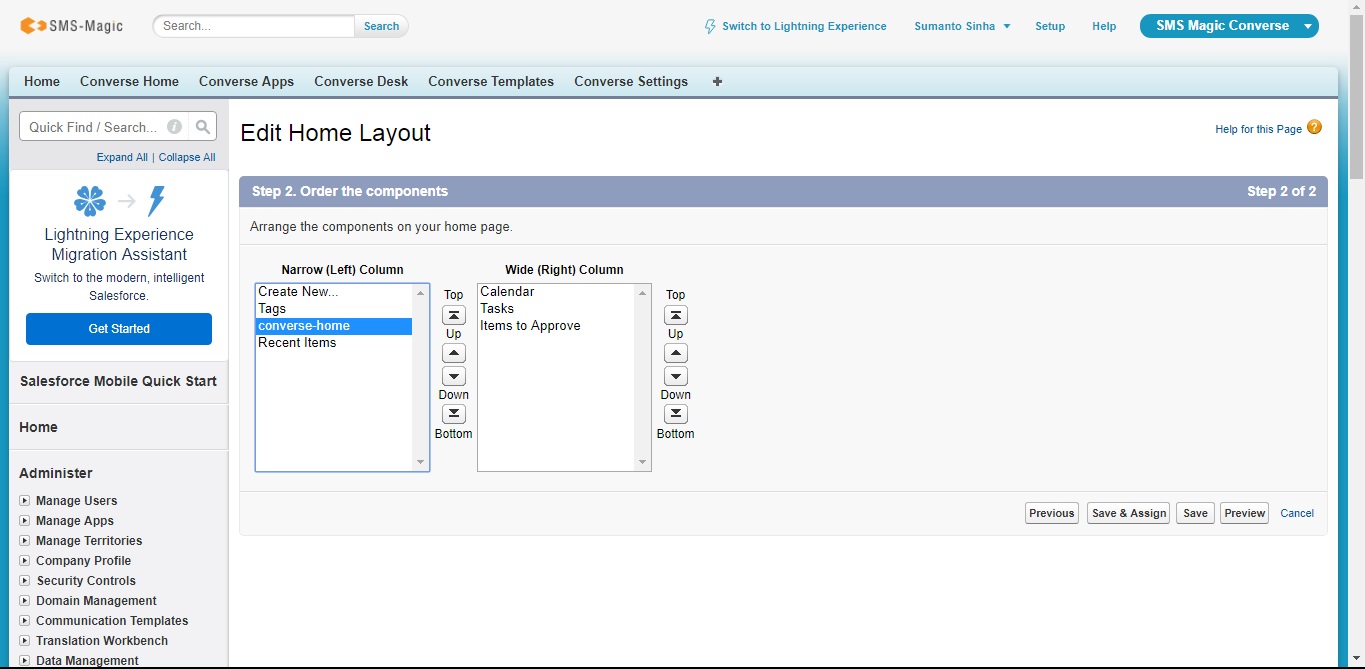This screenshot has height=669, width=1365.
Task: Click the header Search button
Action: pos(381,26)
